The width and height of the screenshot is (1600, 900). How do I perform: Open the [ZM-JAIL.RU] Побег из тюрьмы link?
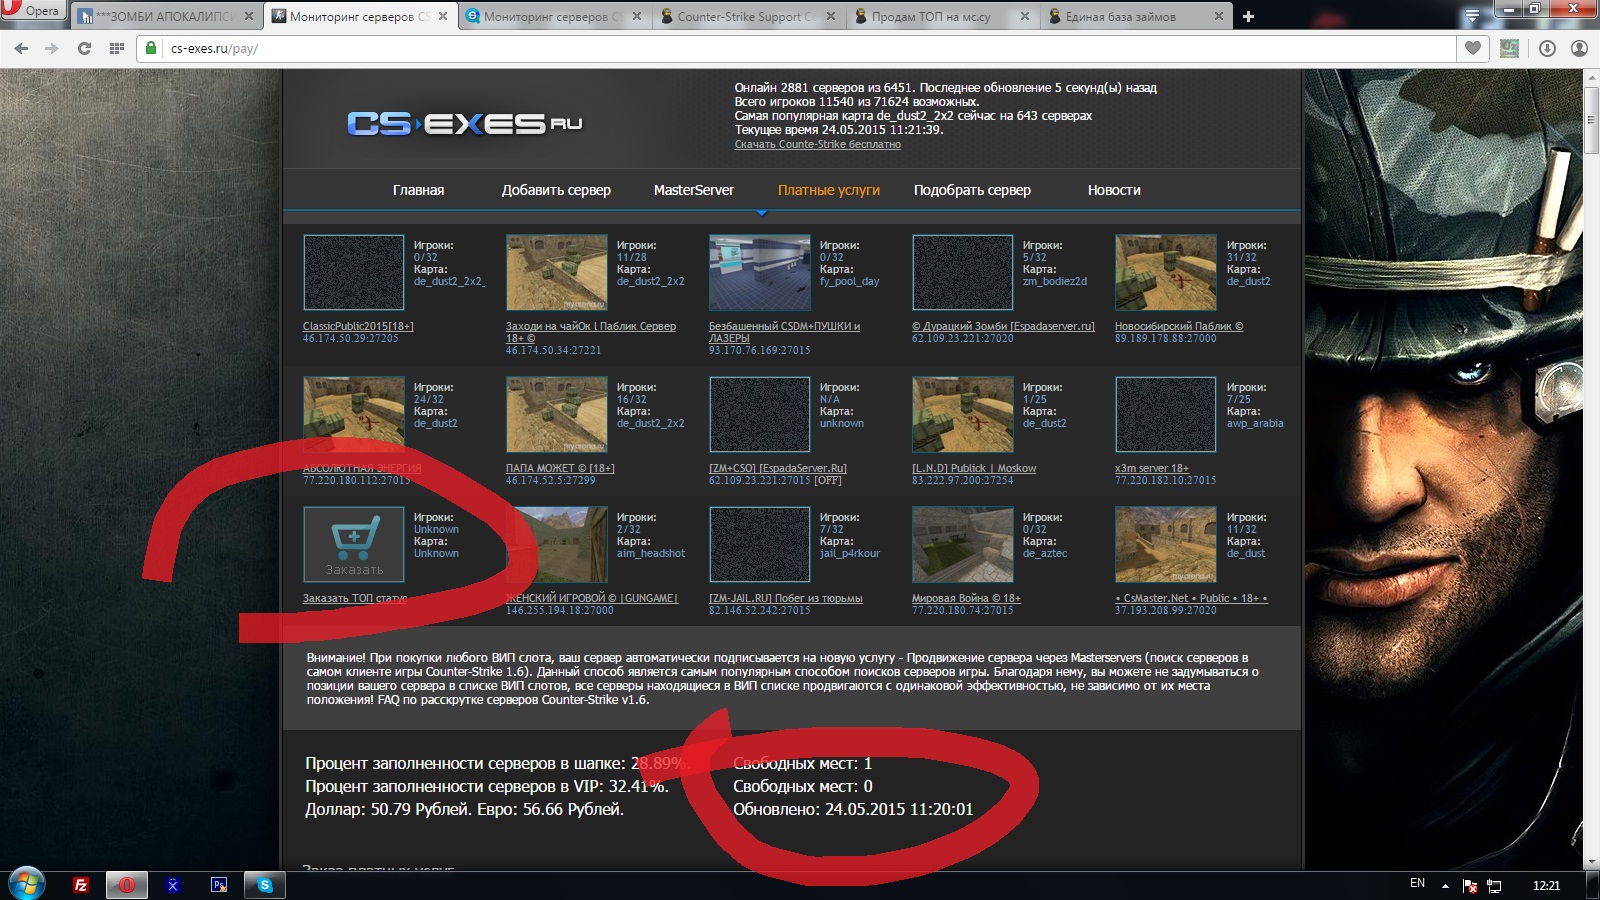tap(786, 598)
